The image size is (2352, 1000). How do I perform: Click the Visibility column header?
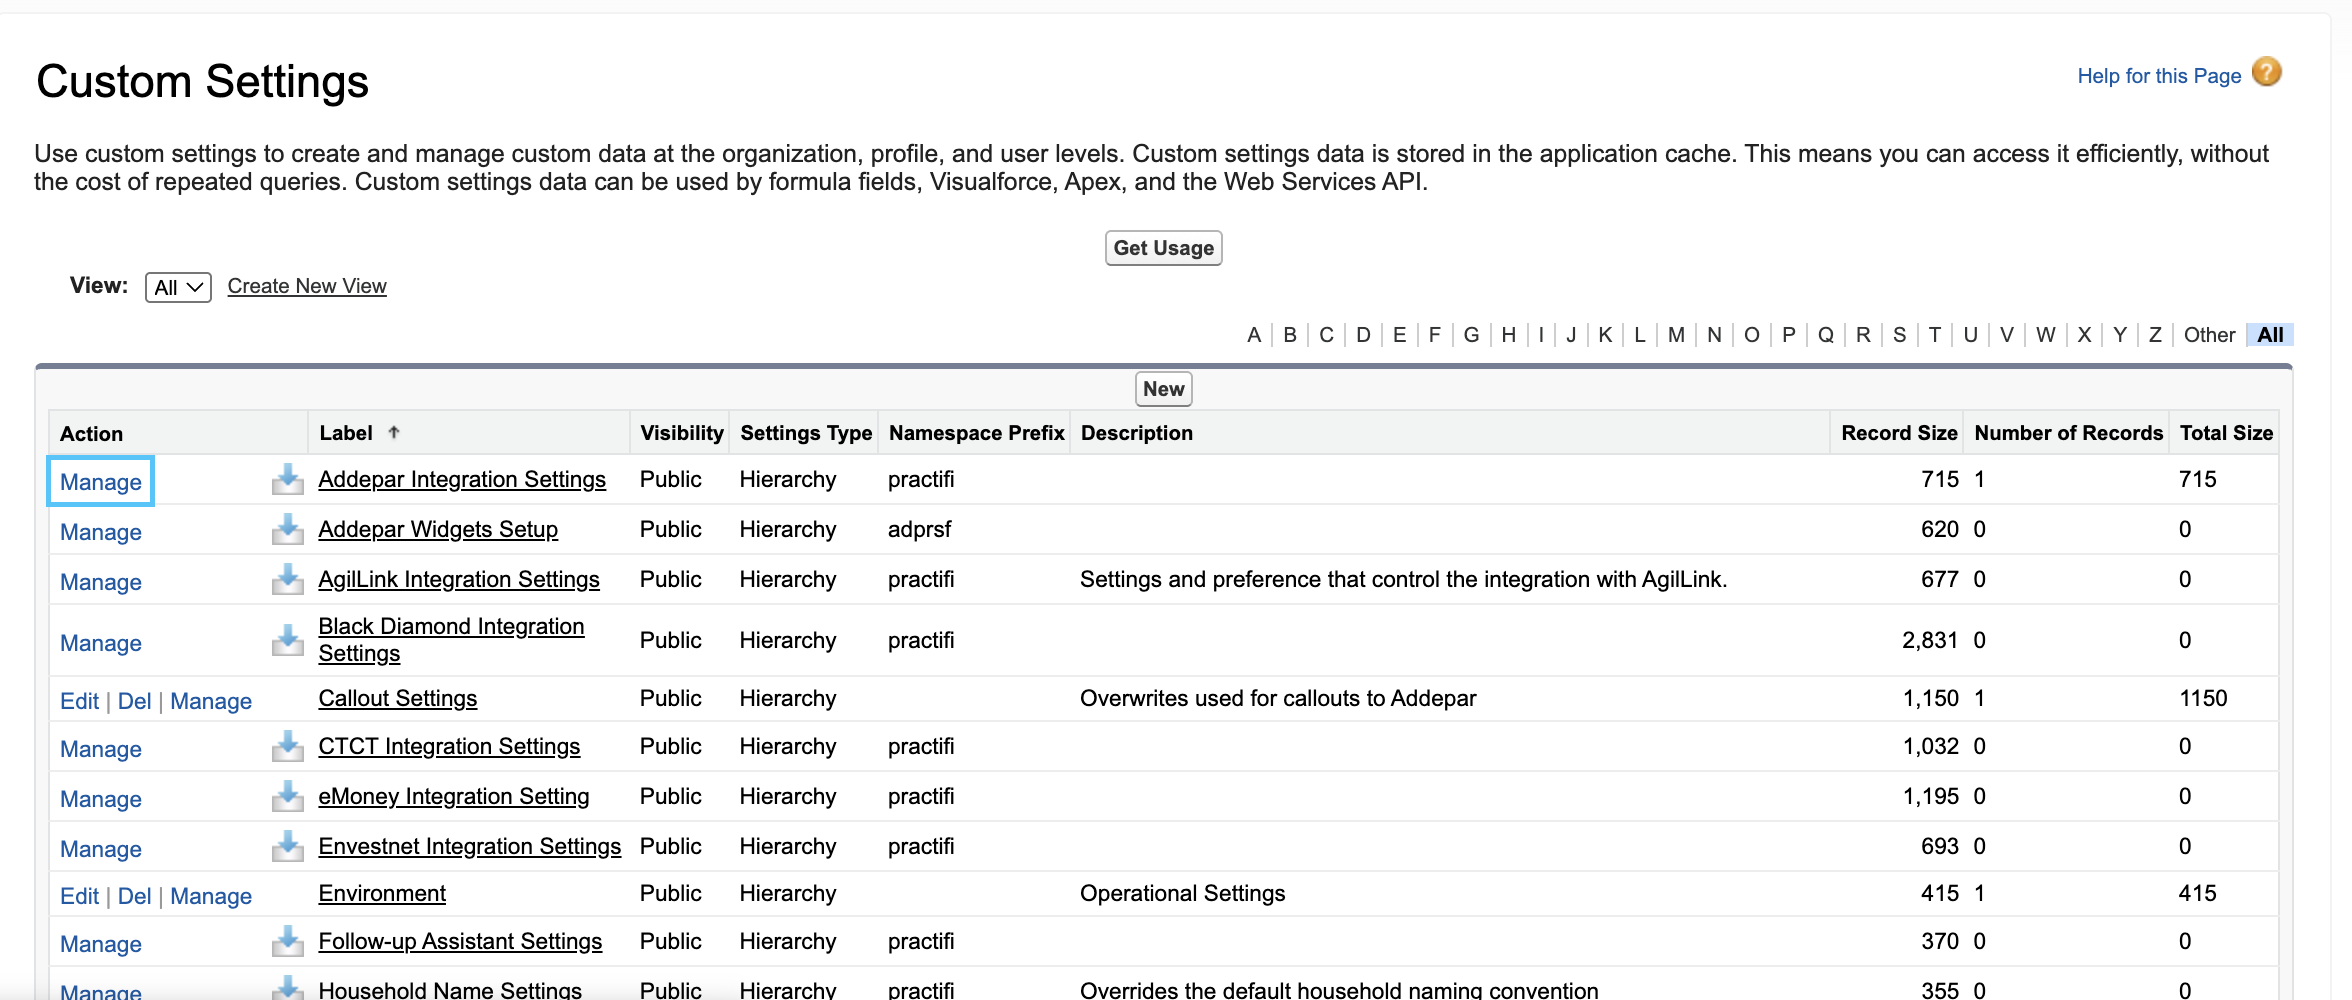pyautogui.click(x=681, y=433)
